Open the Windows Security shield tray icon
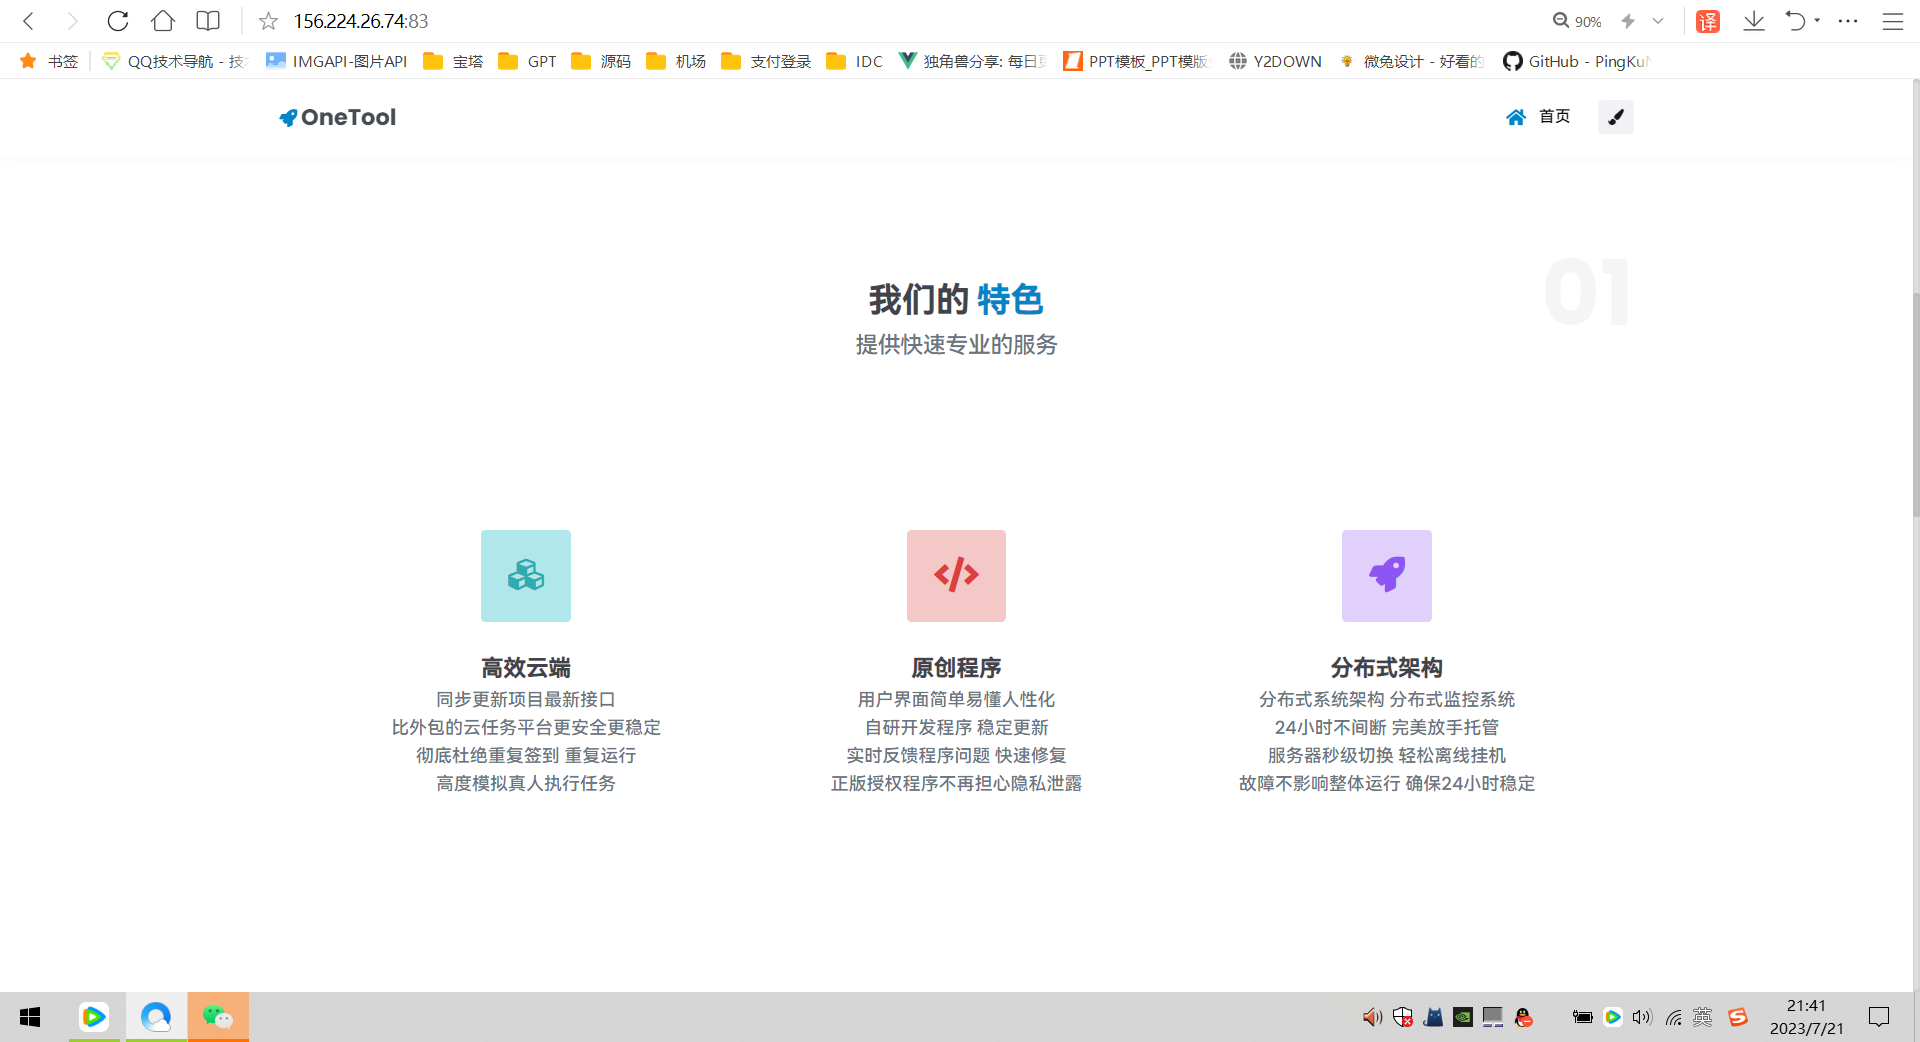The height and width of the screenshot is (1042, 1920). [1403, 1017]
